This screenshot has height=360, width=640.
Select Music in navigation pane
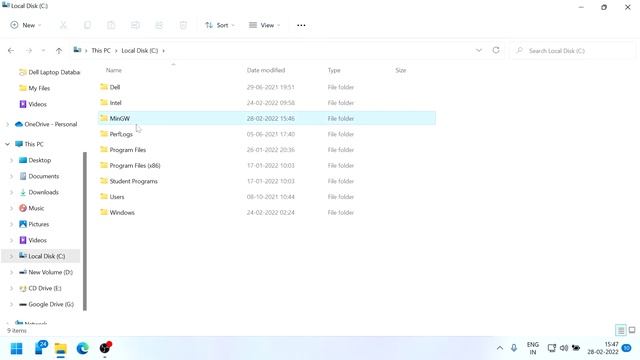[x=31, y=208]
